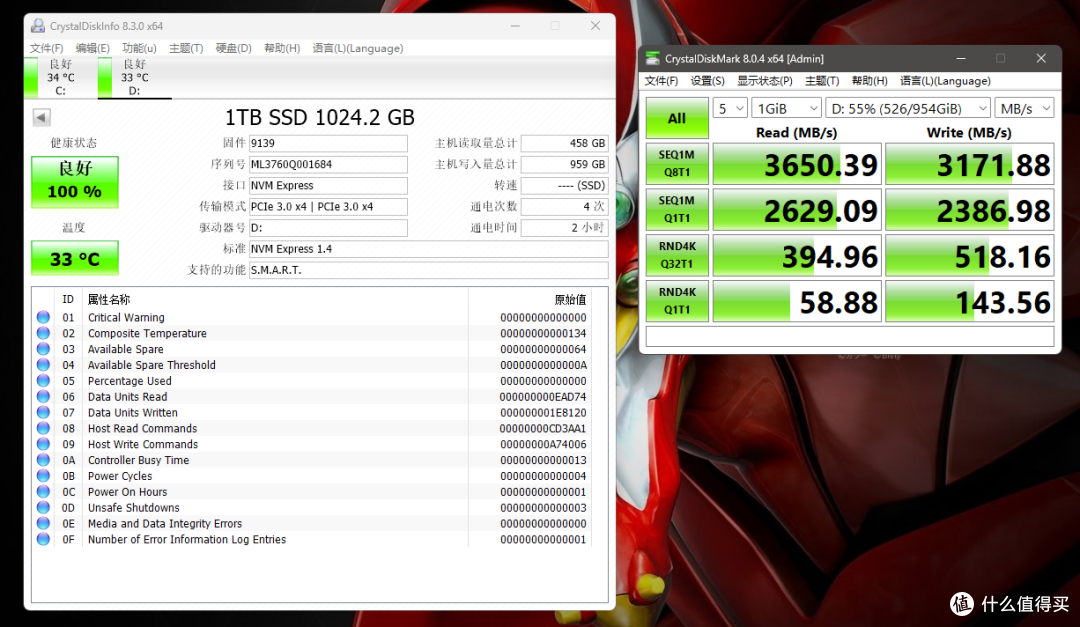This screenshot has height=627, width=1080.
Task: Click the host writes total value 959 GB
Action: [x=565, y=165]
